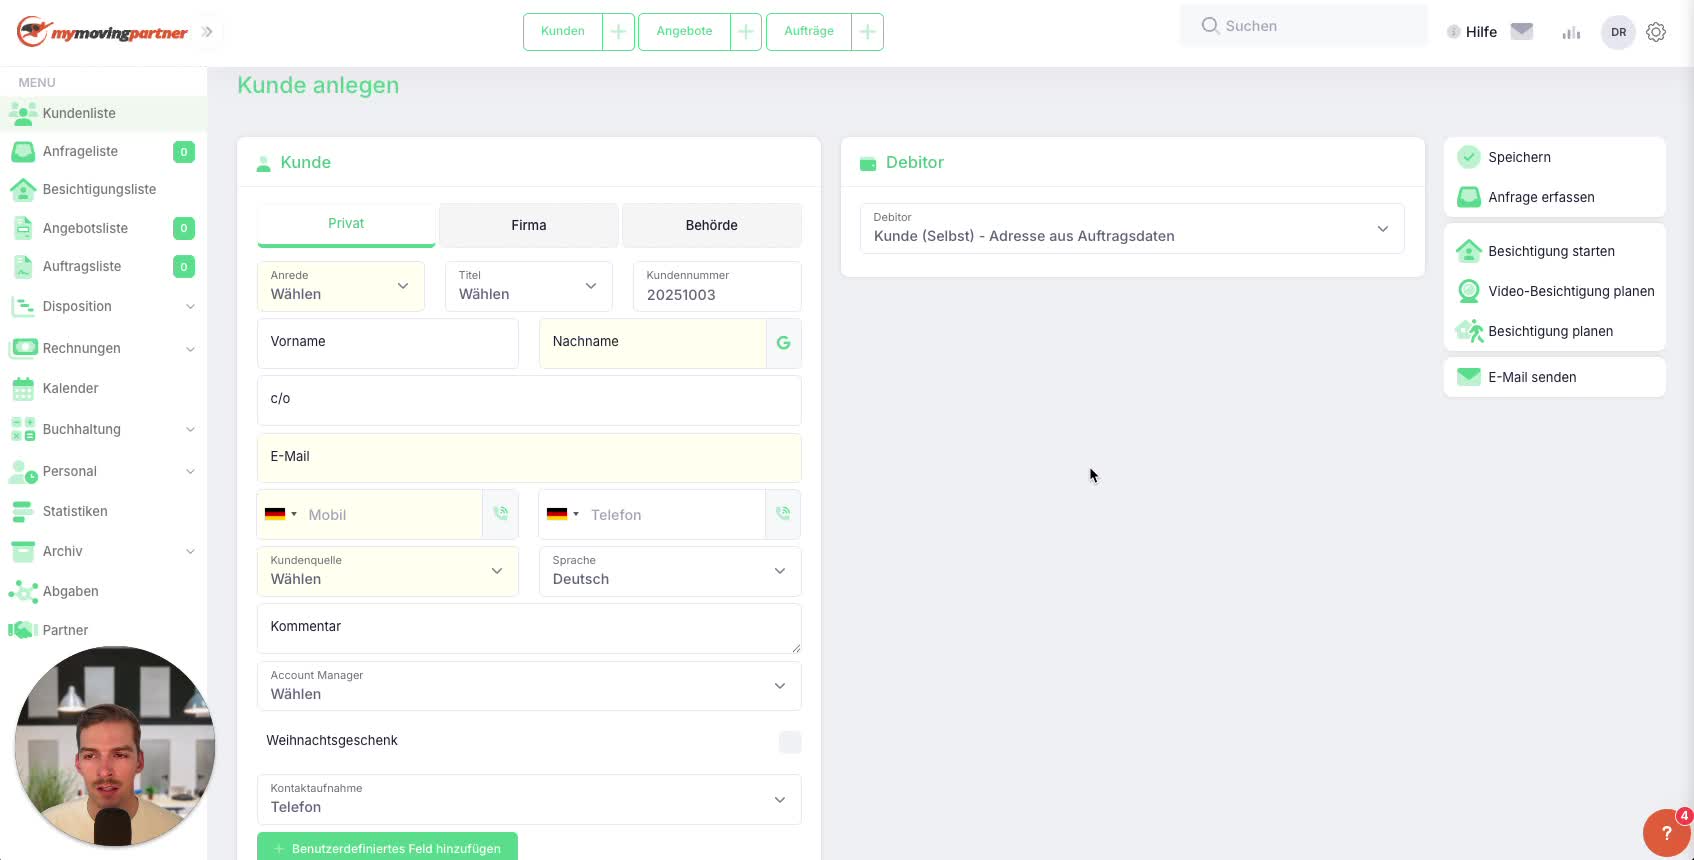This screenshot has width=1694, height=860.
Task: Open the Kundenquelle dropdown
Action: pyautogui.click(x=388, y=571)
